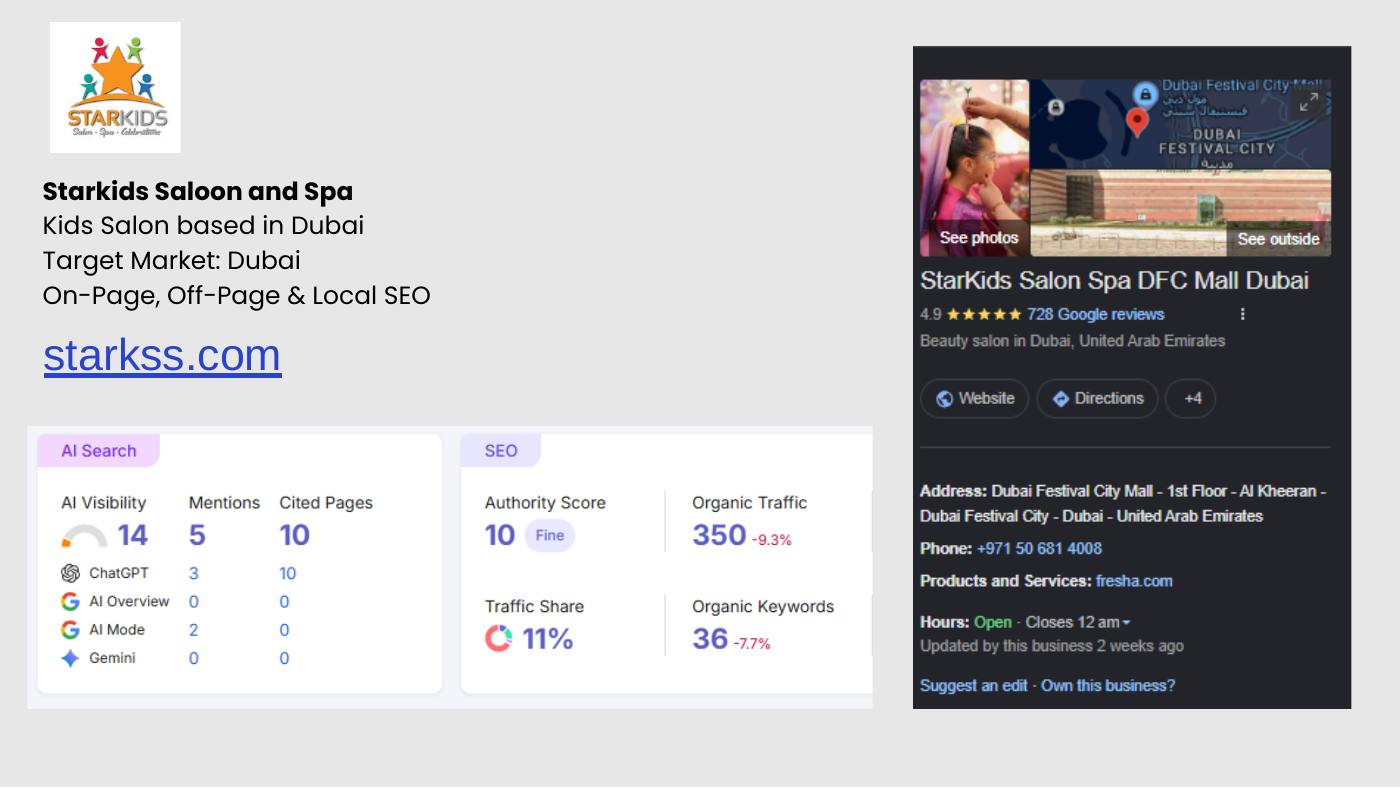This screenshot has height=788, width=1400.
Task: Click the AI Visibility gauge icon
Action: [84, 536]
